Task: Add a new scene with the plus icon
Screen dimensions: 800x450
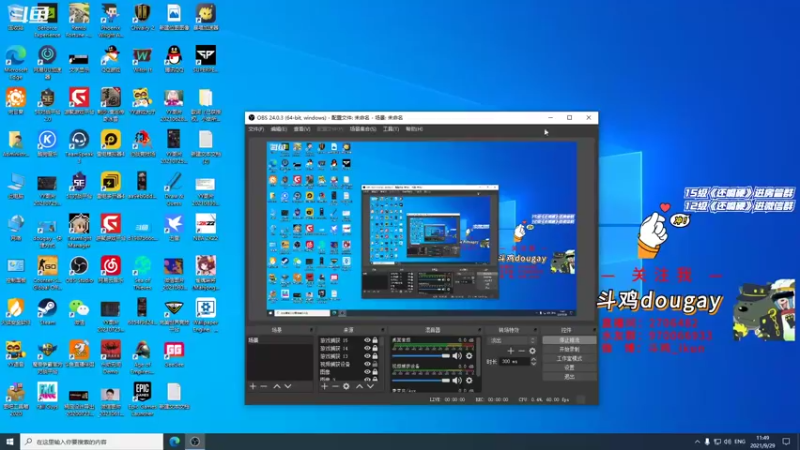Action: tap(253, 387)
